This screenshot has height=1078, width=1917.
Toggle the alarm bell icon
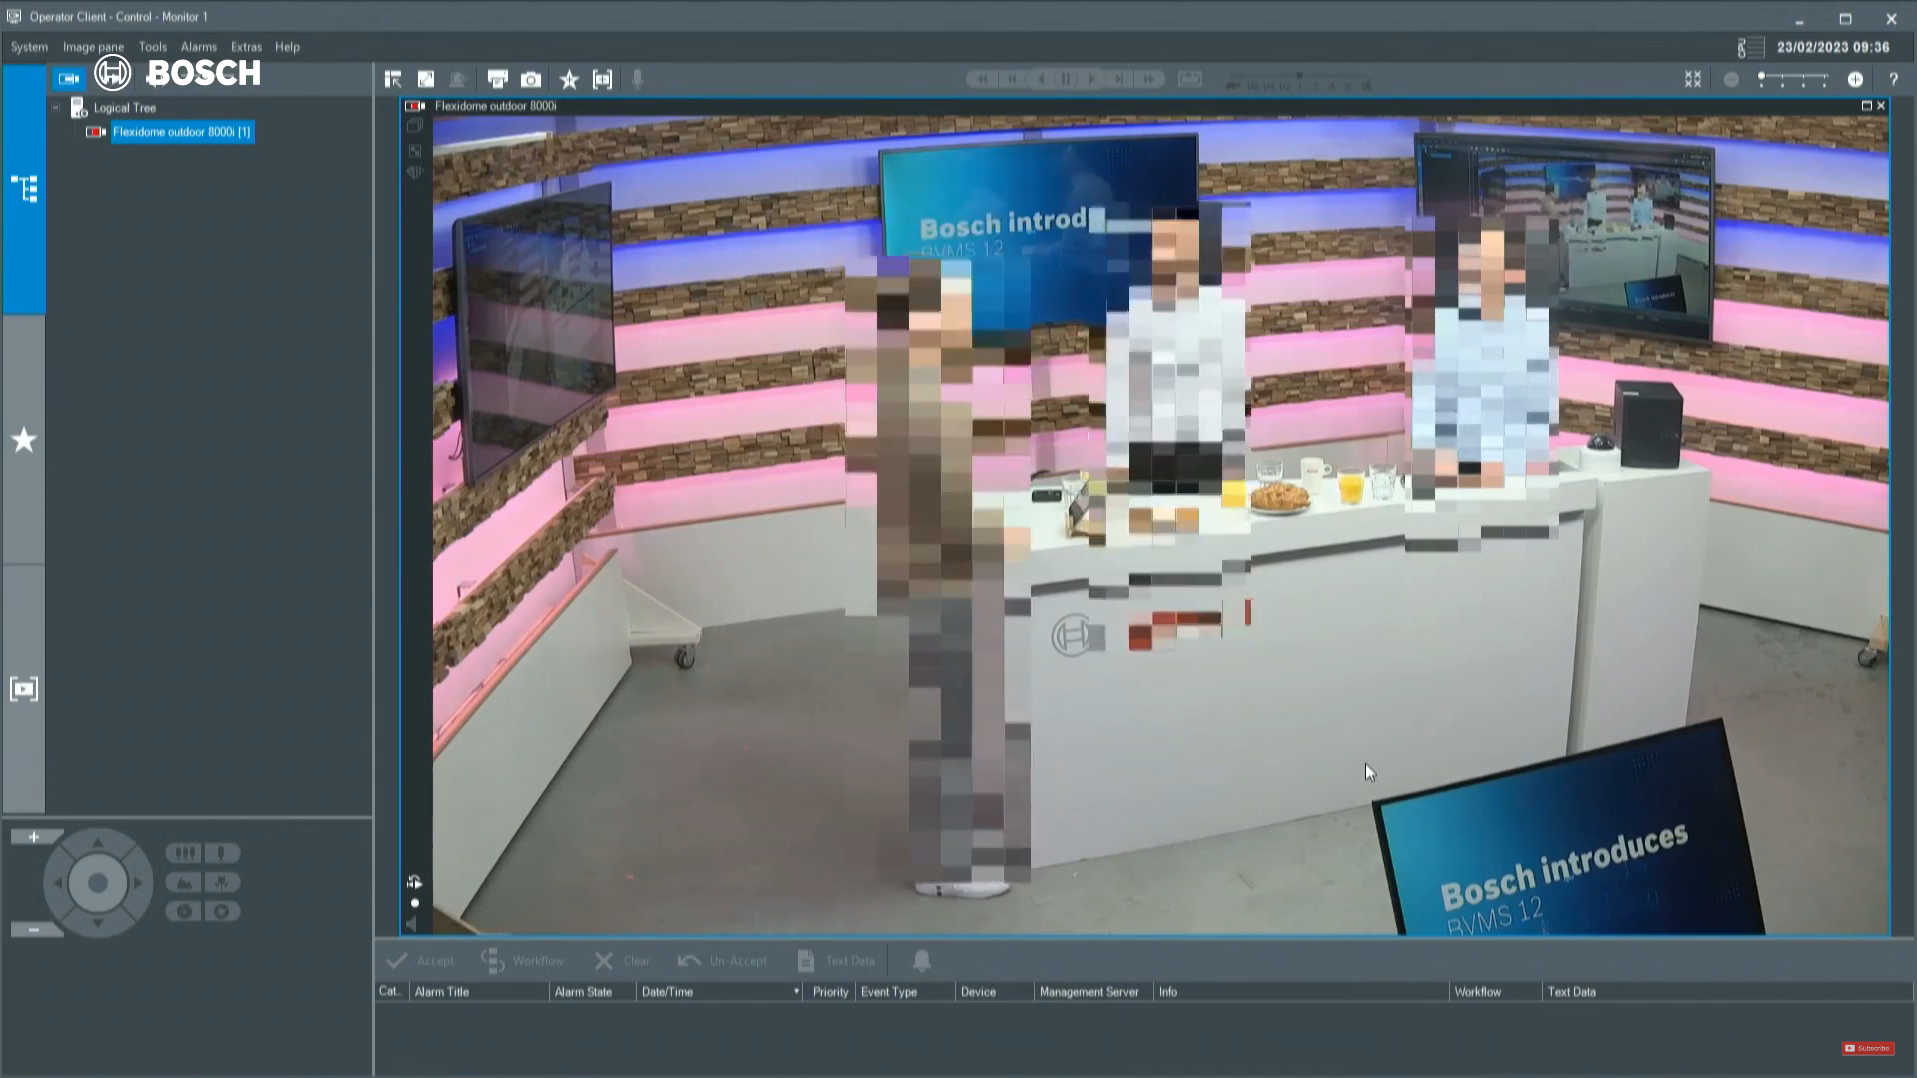pos(921,961)
